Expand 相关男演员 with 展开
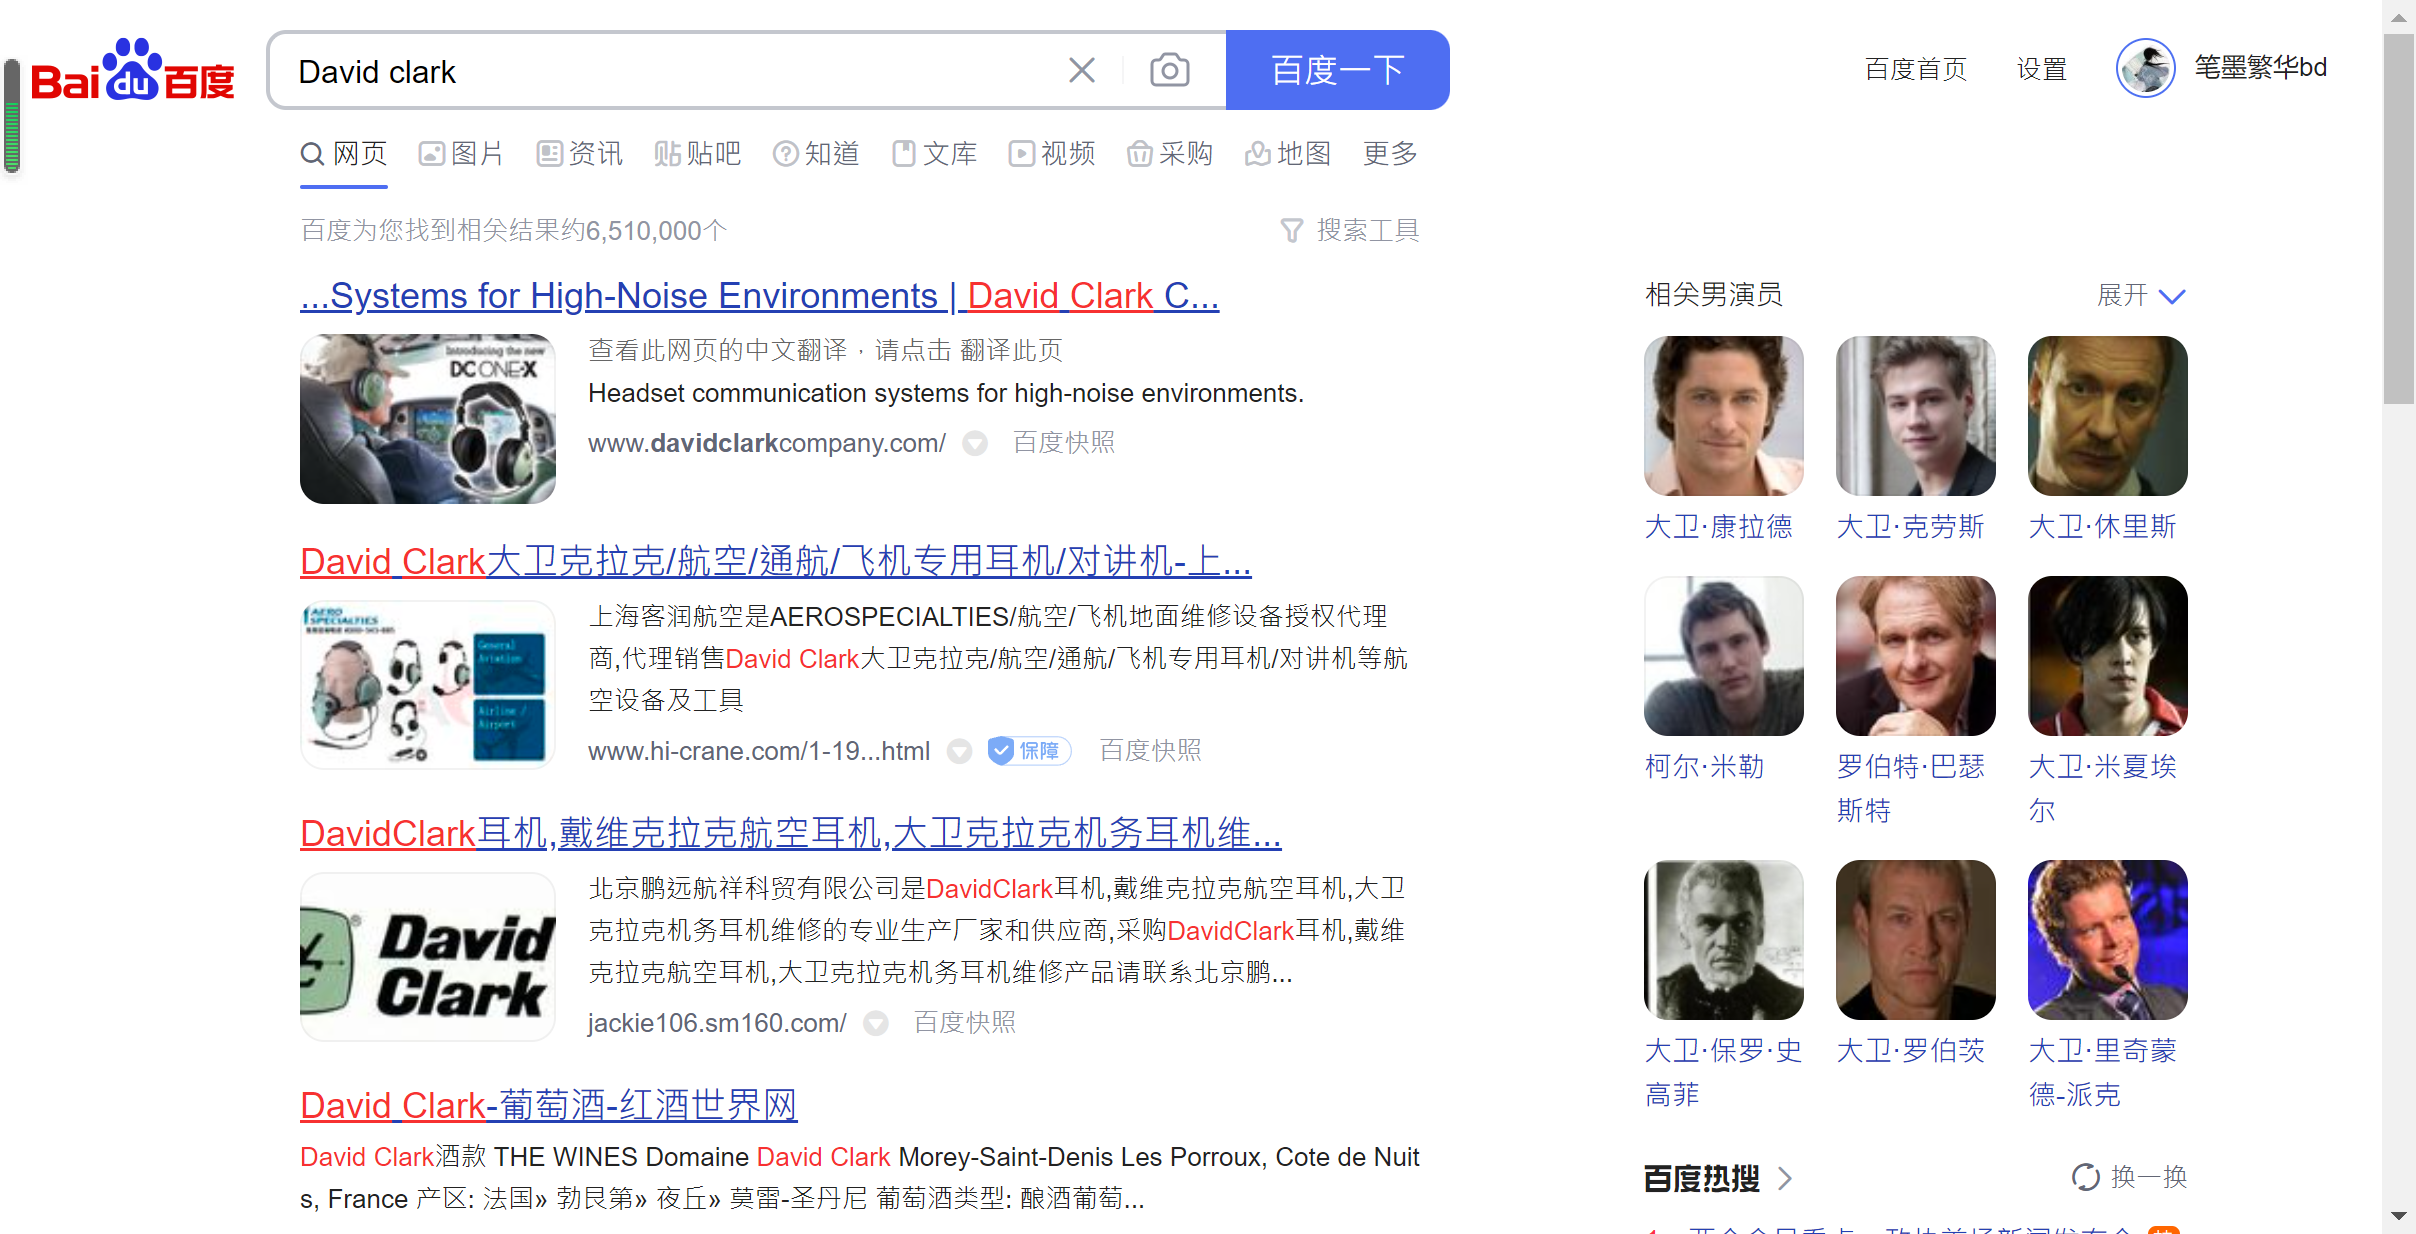This screenshot has height=1234, width=2416. click(x=2141, y=295)
